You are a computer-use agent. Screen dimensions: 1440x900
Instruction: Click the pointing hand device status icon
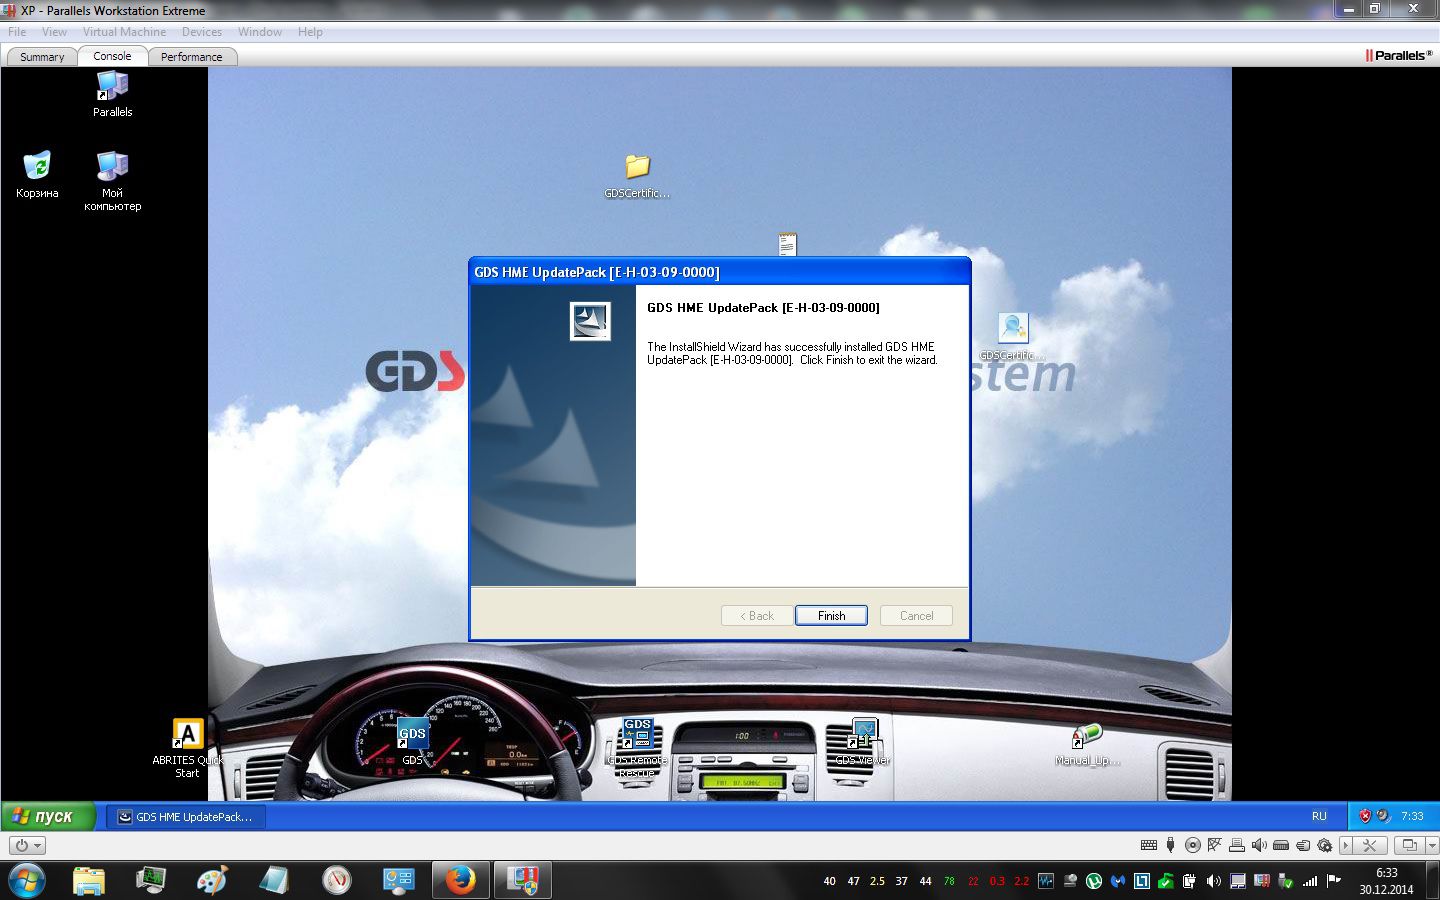coord(1303,845)
